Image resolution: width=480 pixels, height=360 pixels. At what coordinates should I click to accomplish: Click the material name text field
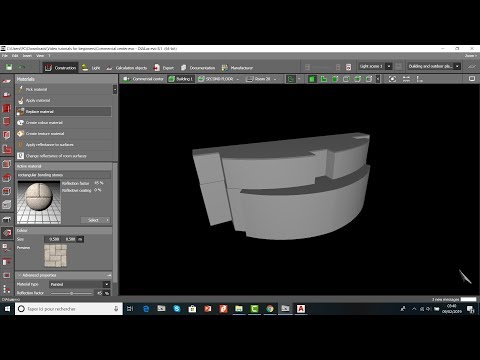(x=64, y=175)
